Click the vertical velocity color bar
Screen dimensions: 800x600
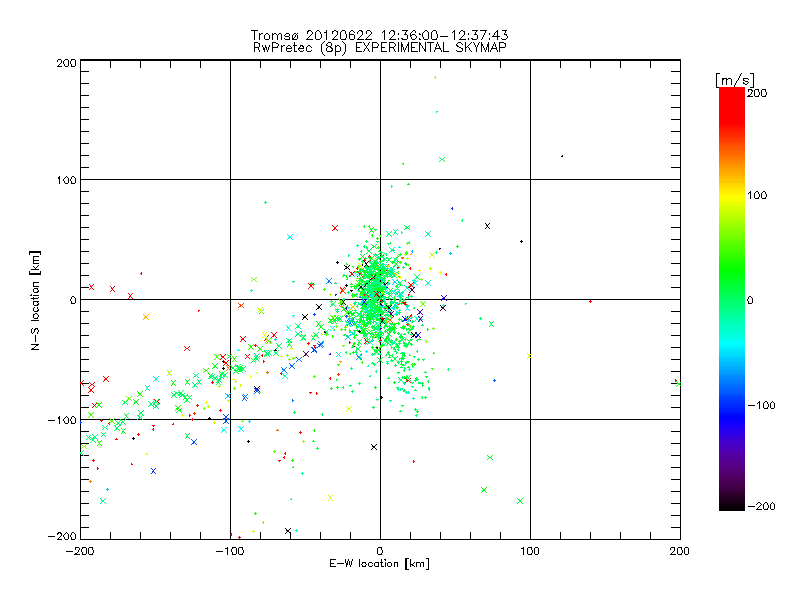click(x=732, y=299)
